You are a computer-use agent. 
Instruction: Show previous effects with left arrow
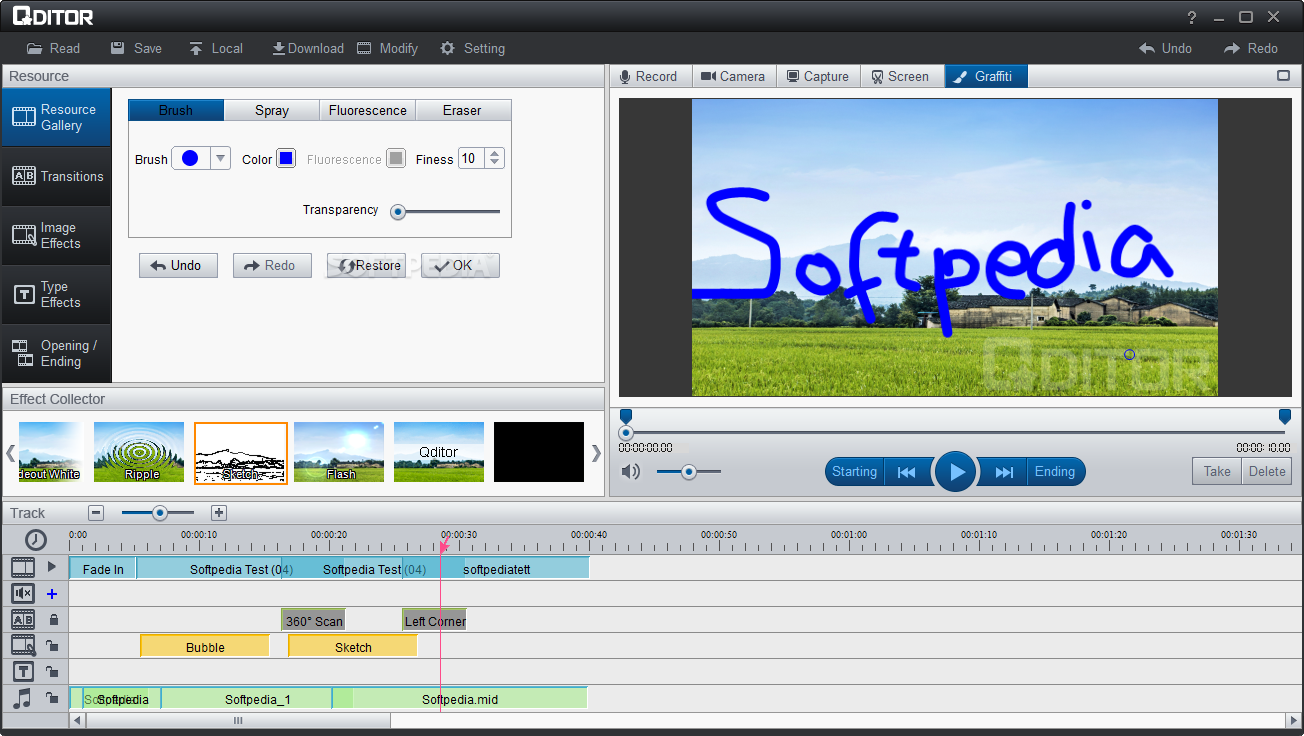(11, 453)
